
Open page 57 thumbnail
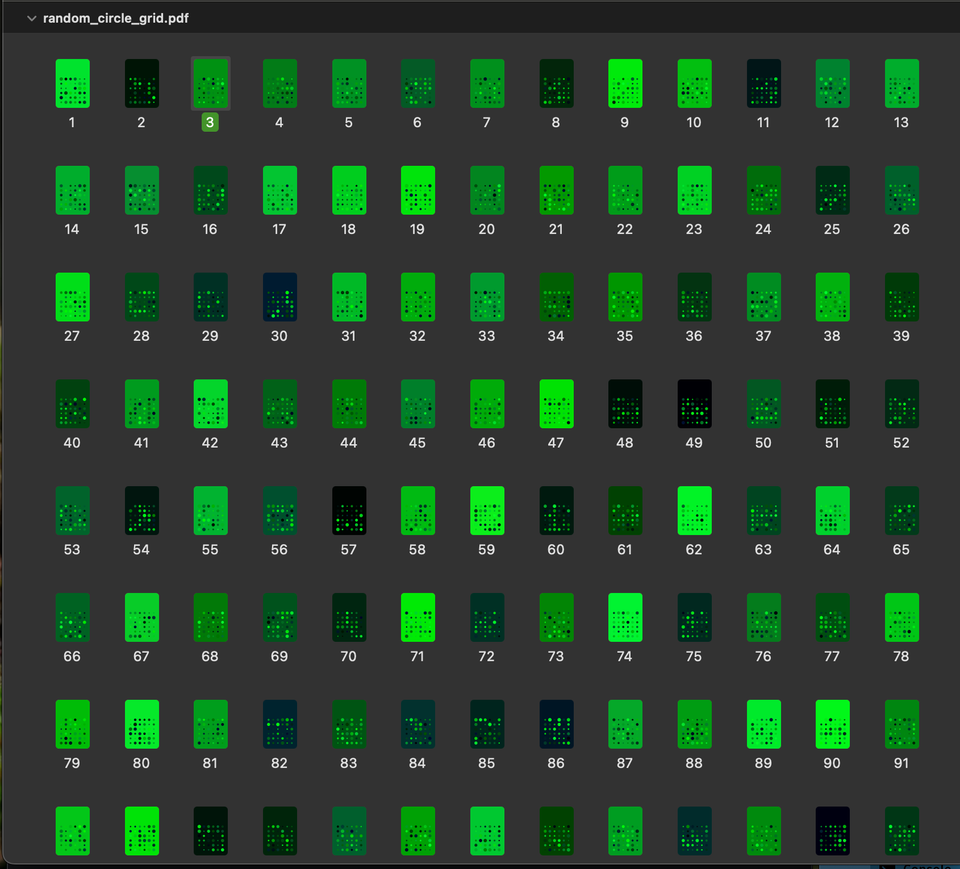click(x=348, y=511)
